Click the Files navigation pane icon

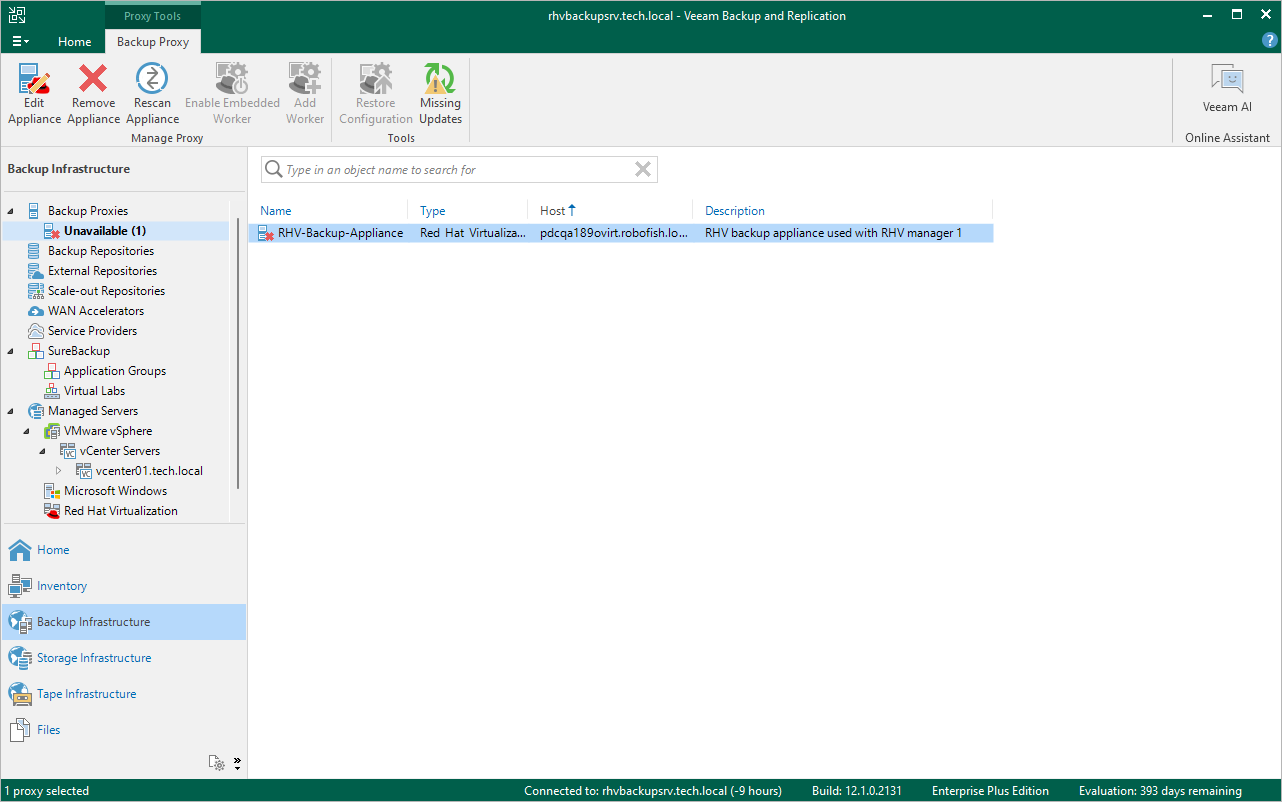(20, 730)
